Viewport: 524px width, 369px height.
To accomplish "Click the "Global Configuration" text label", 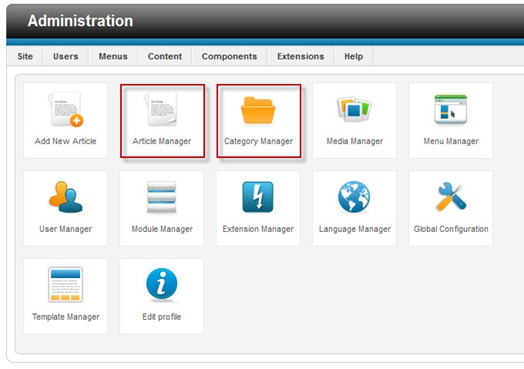I will click(451, 229).
